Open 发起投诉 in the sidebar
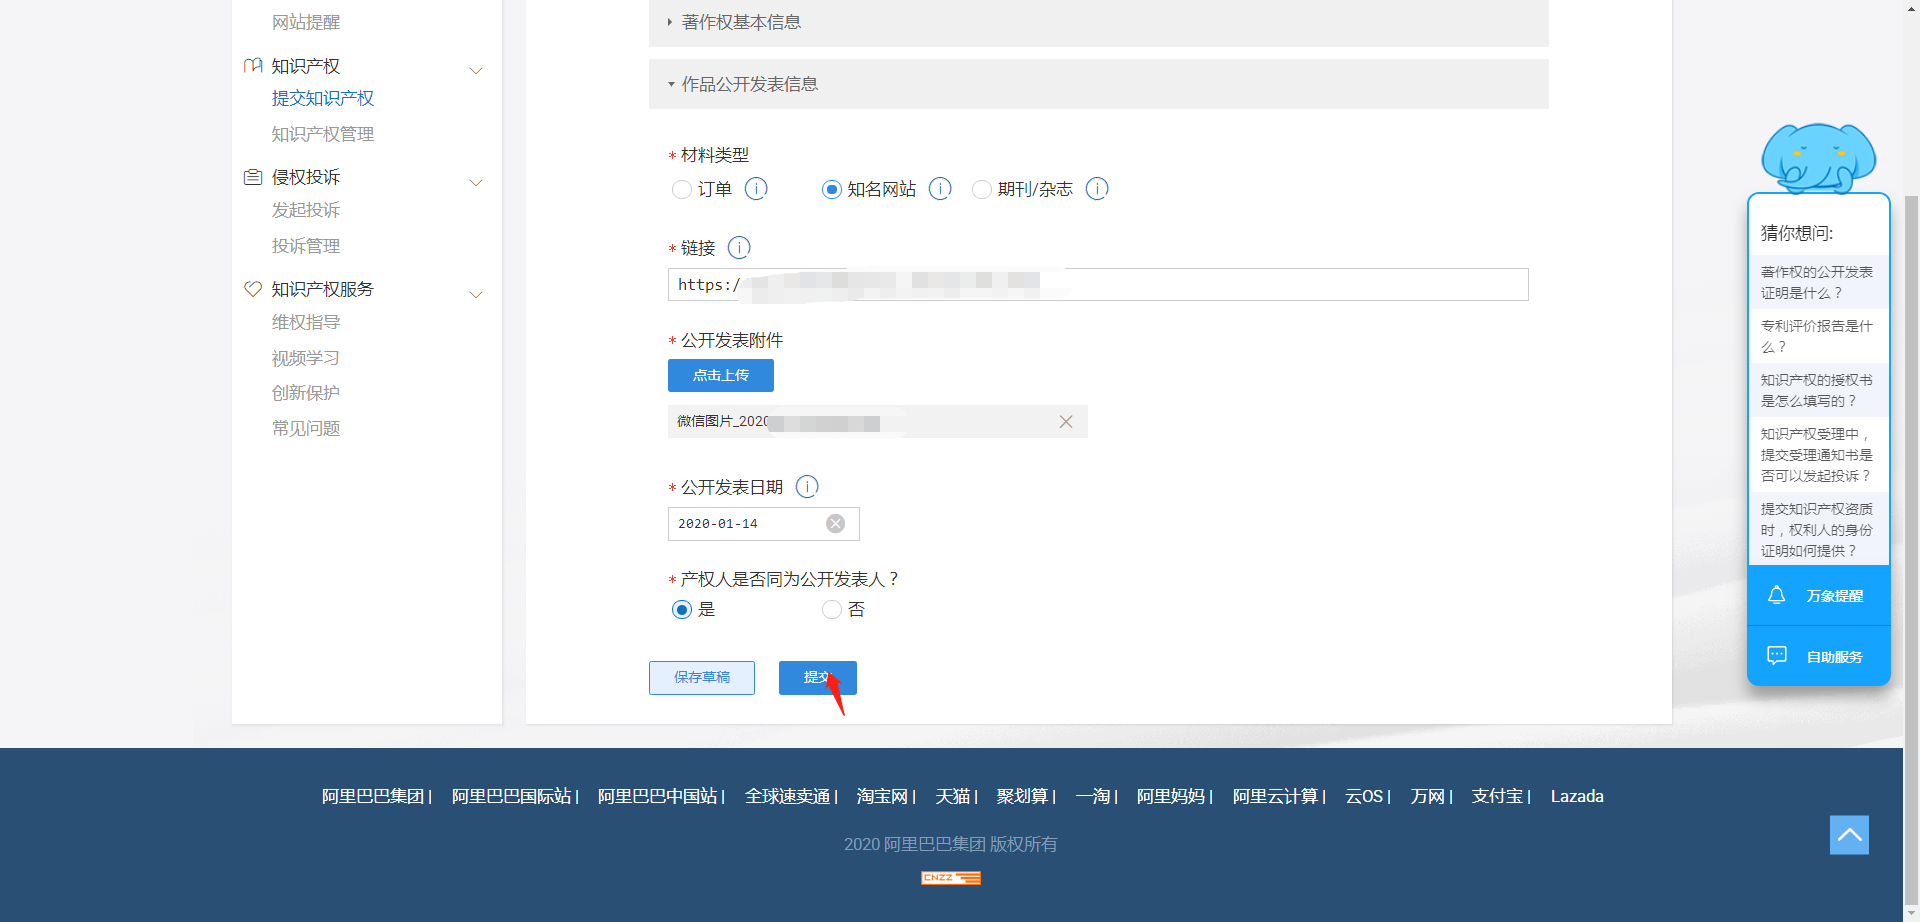 tap(306, 210)
